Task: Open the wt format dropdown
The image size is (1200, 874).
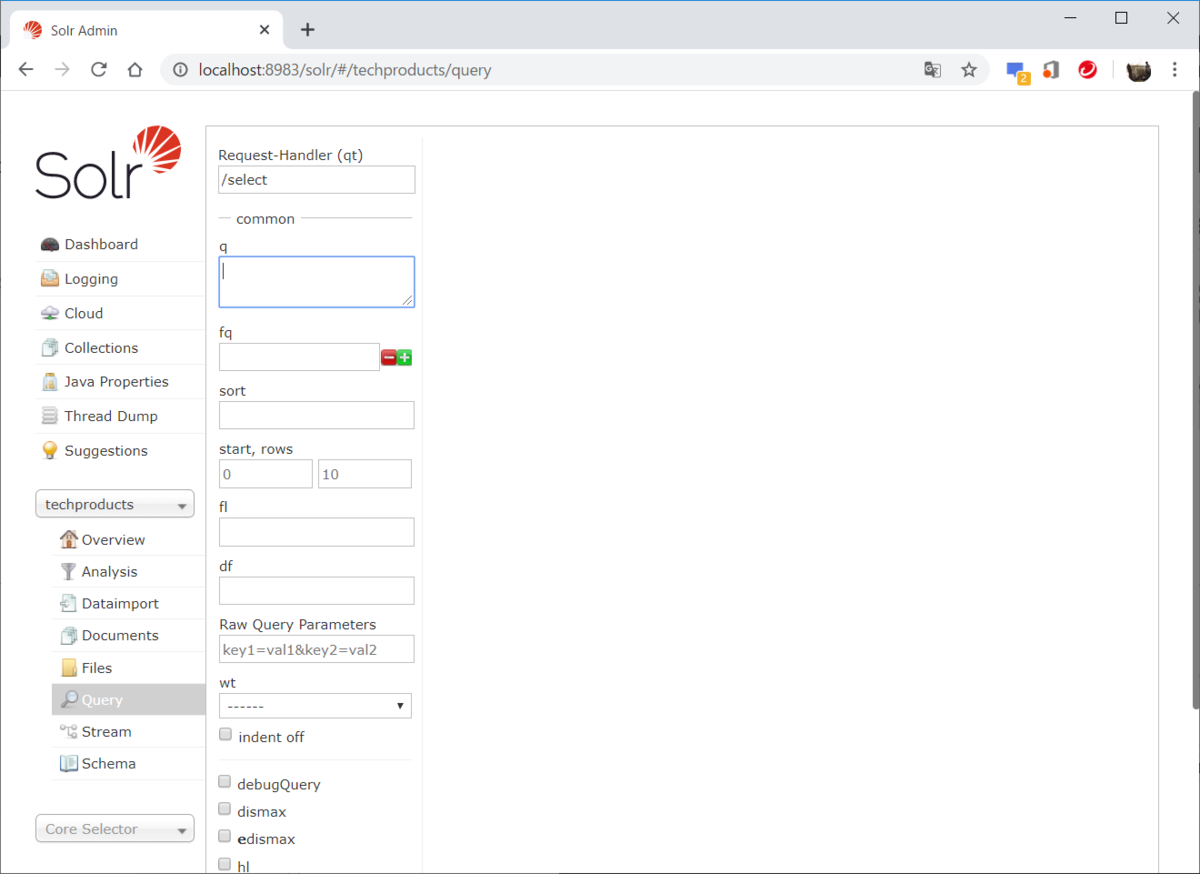Action: point(315,705)
